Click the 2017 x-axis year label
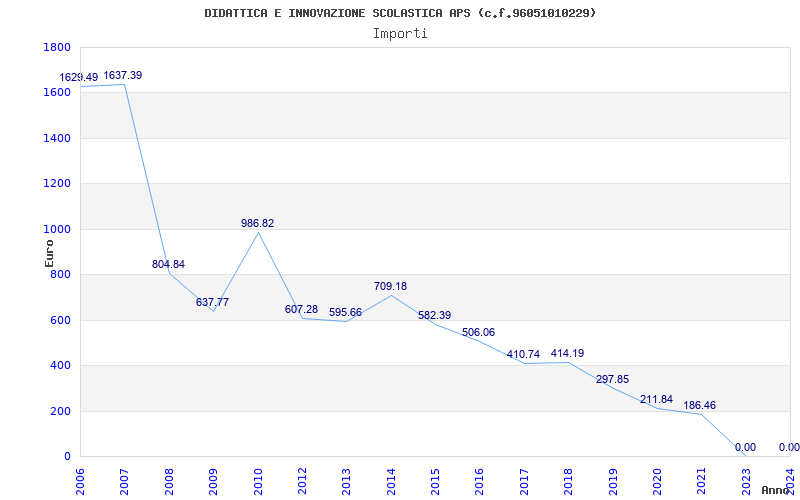The image size is (800, 500). (x=524, y=482)
